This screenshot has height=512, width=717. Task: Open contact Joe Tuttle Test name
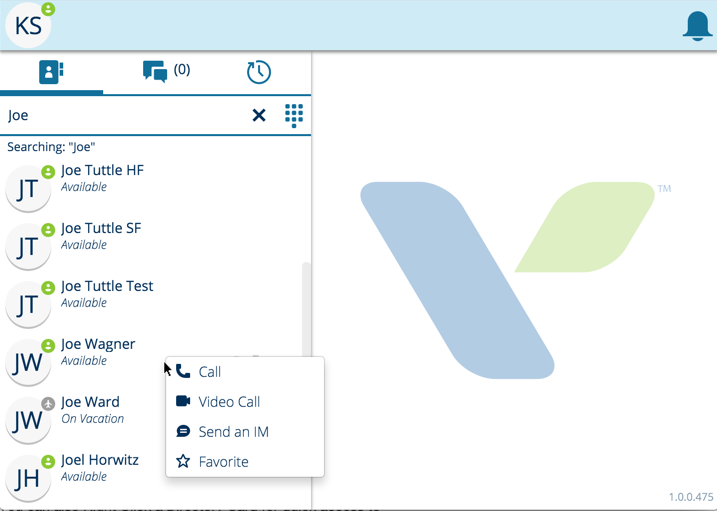107,286
